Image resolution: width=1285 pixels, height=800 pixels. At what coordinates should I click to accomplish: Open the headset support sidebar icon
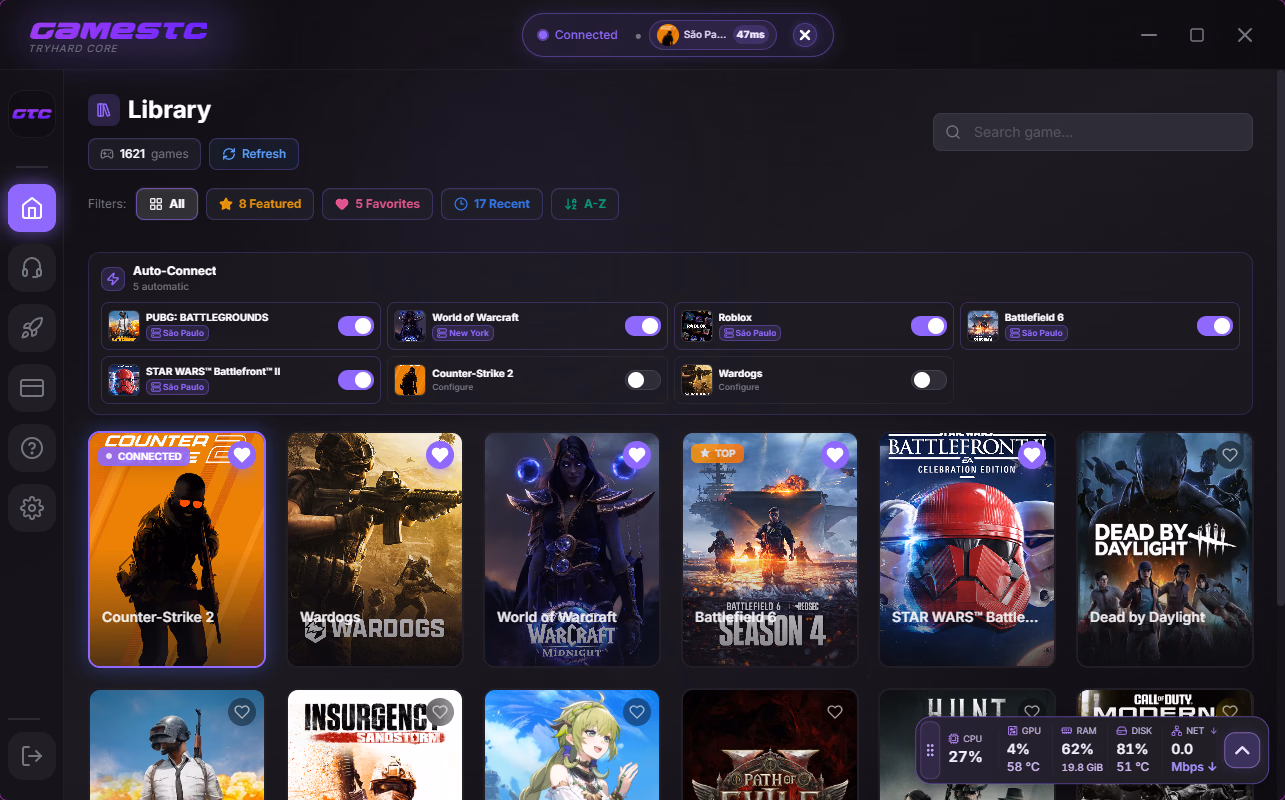(x=32, y=268)
